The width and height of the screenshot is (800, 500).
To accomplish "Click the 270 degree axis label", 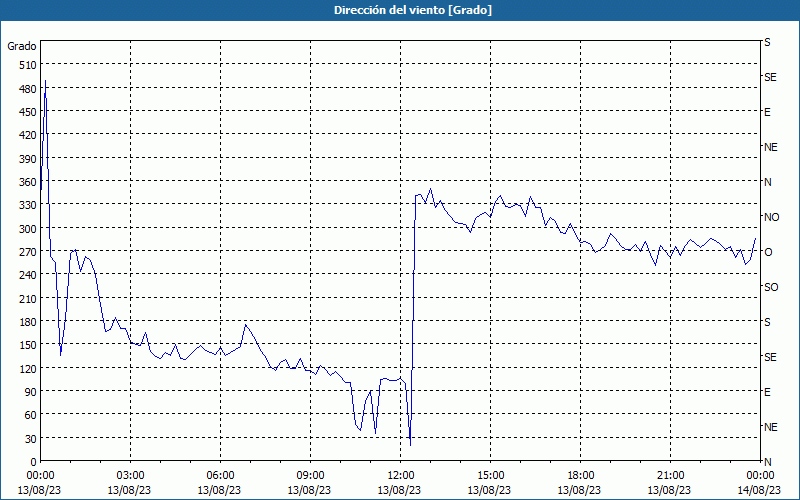I will click(x=28, y=252).
